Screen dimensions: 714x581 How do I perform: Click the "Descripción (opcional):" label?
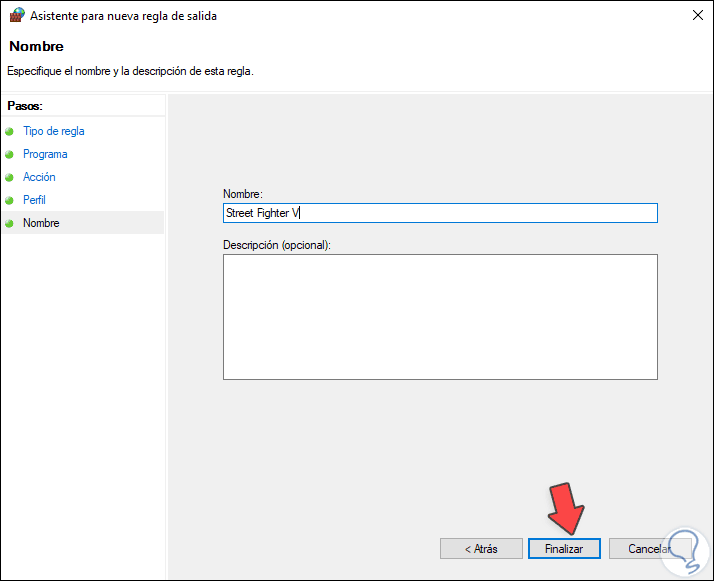(x=277, y=245)
